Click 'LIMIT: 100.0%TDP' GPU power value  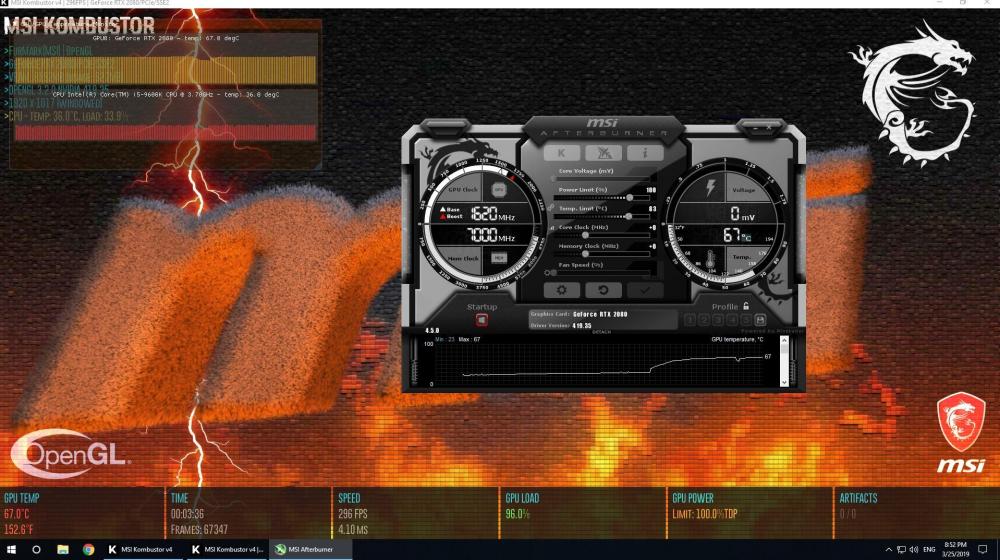click(705, 514)
